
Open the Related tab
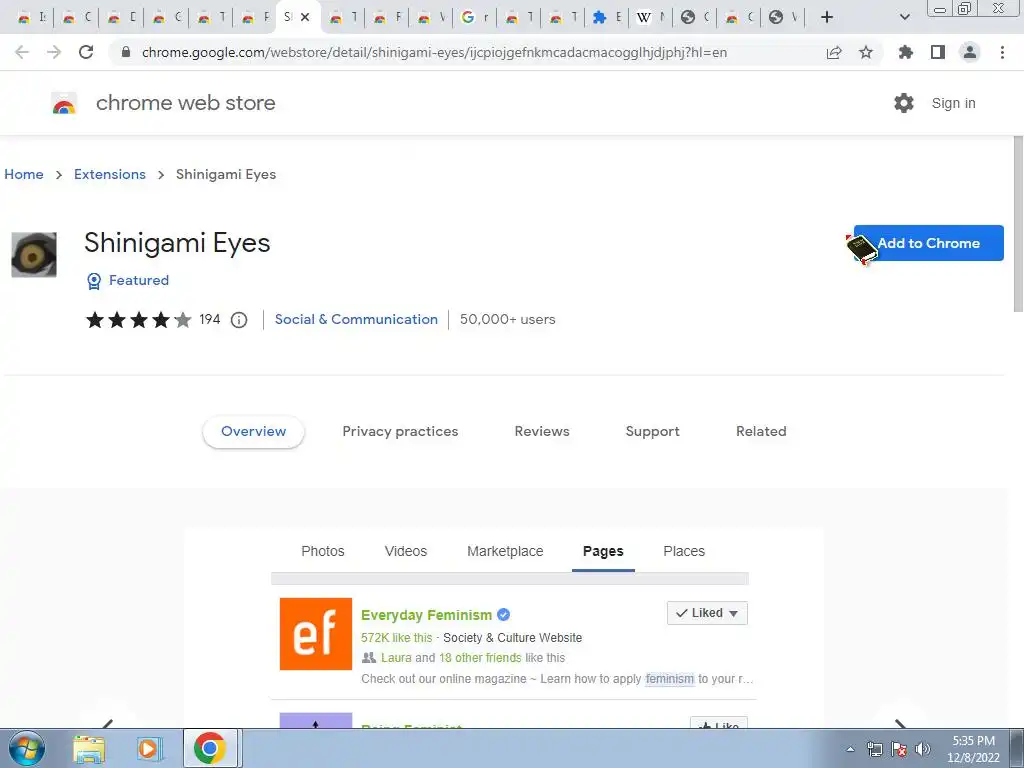coord(761,432)
